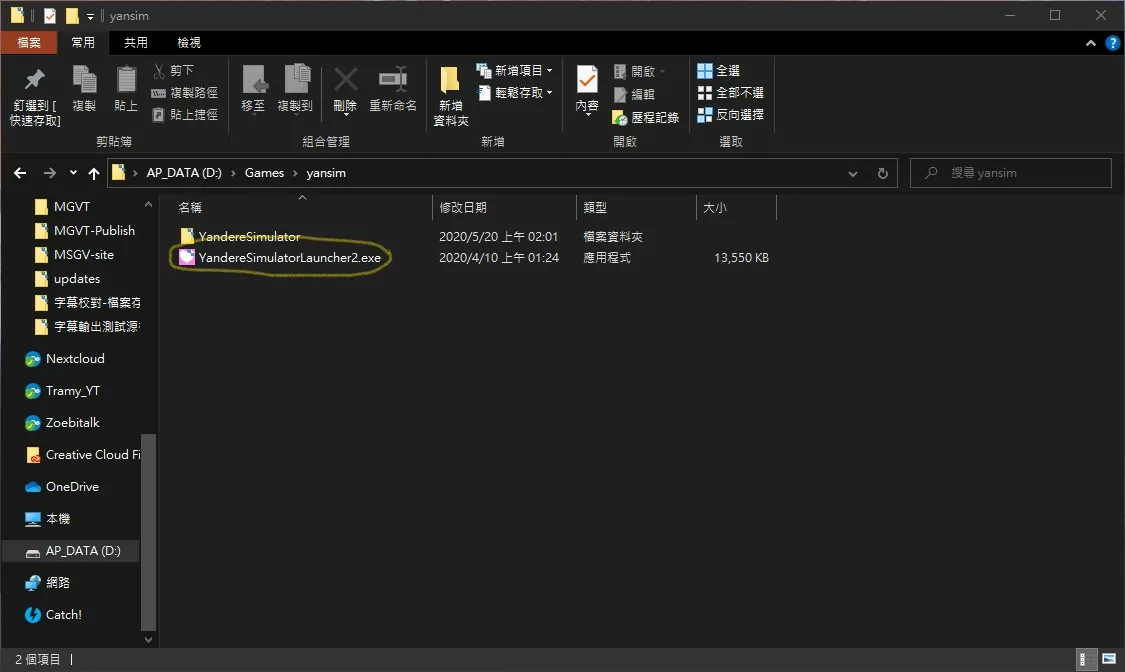The image size is (1125, 672).
Task: Click Copy path (複製路徑) command
Action: click(184, 93)
